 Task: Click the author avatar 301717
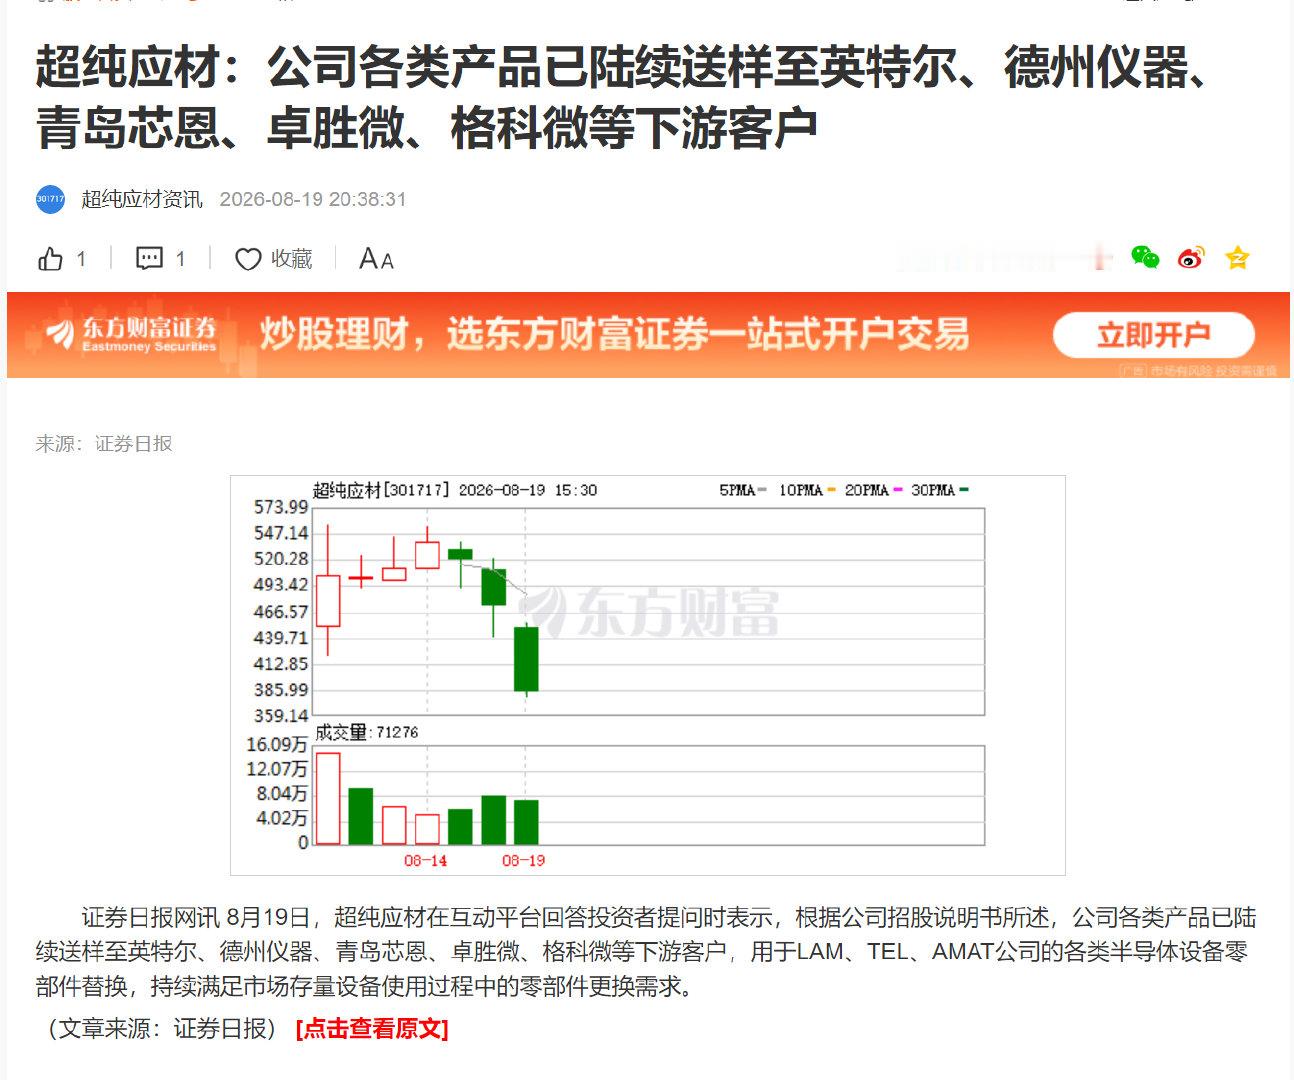[50, 199]
